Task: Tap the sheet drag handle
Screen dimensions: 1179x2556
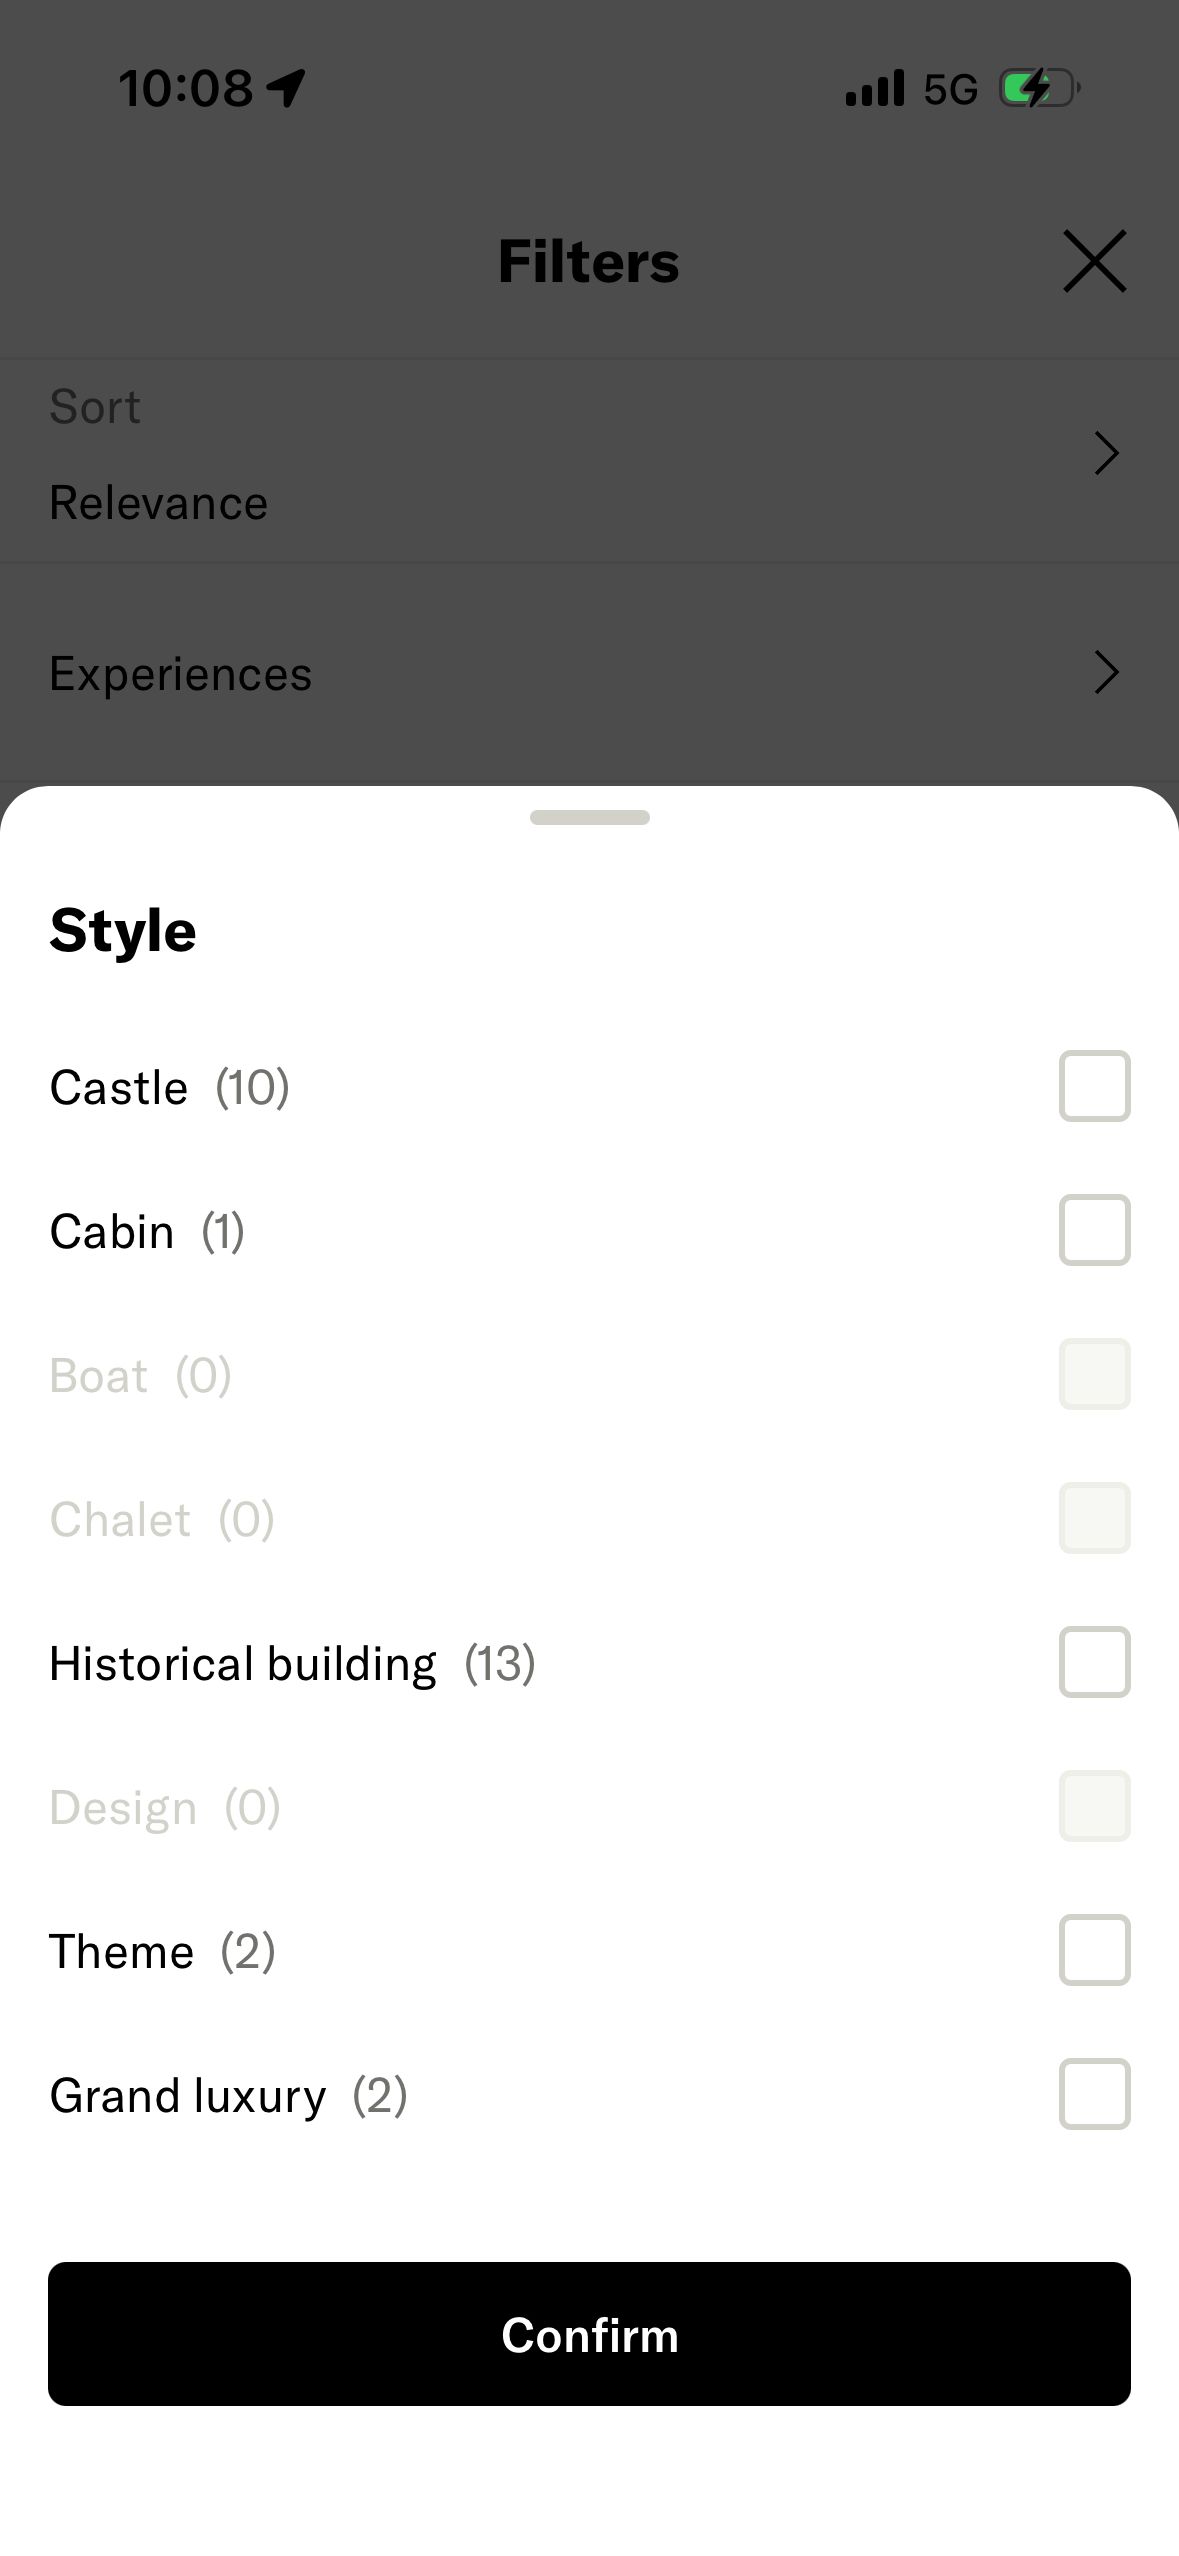Action: point(589,817)
